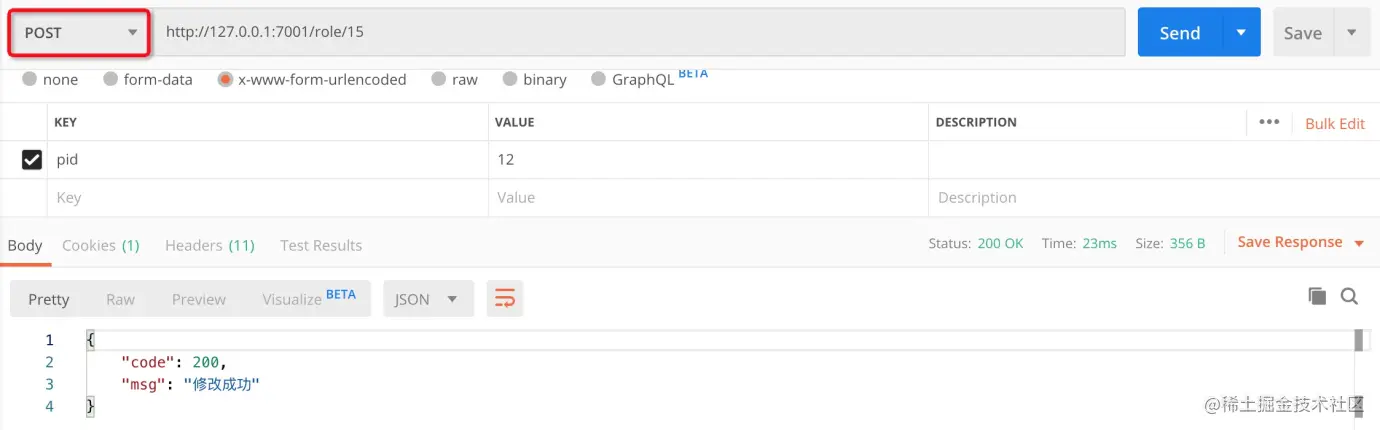Click the wrap lines icon
Viewport: 1380px width, 430px height.
coord(505,299)
